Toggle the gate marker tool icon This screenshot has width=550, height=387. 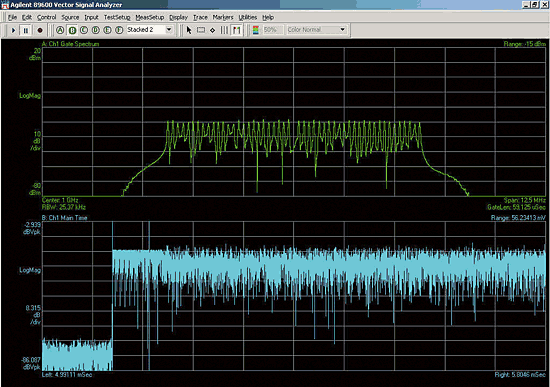[237, 30]
